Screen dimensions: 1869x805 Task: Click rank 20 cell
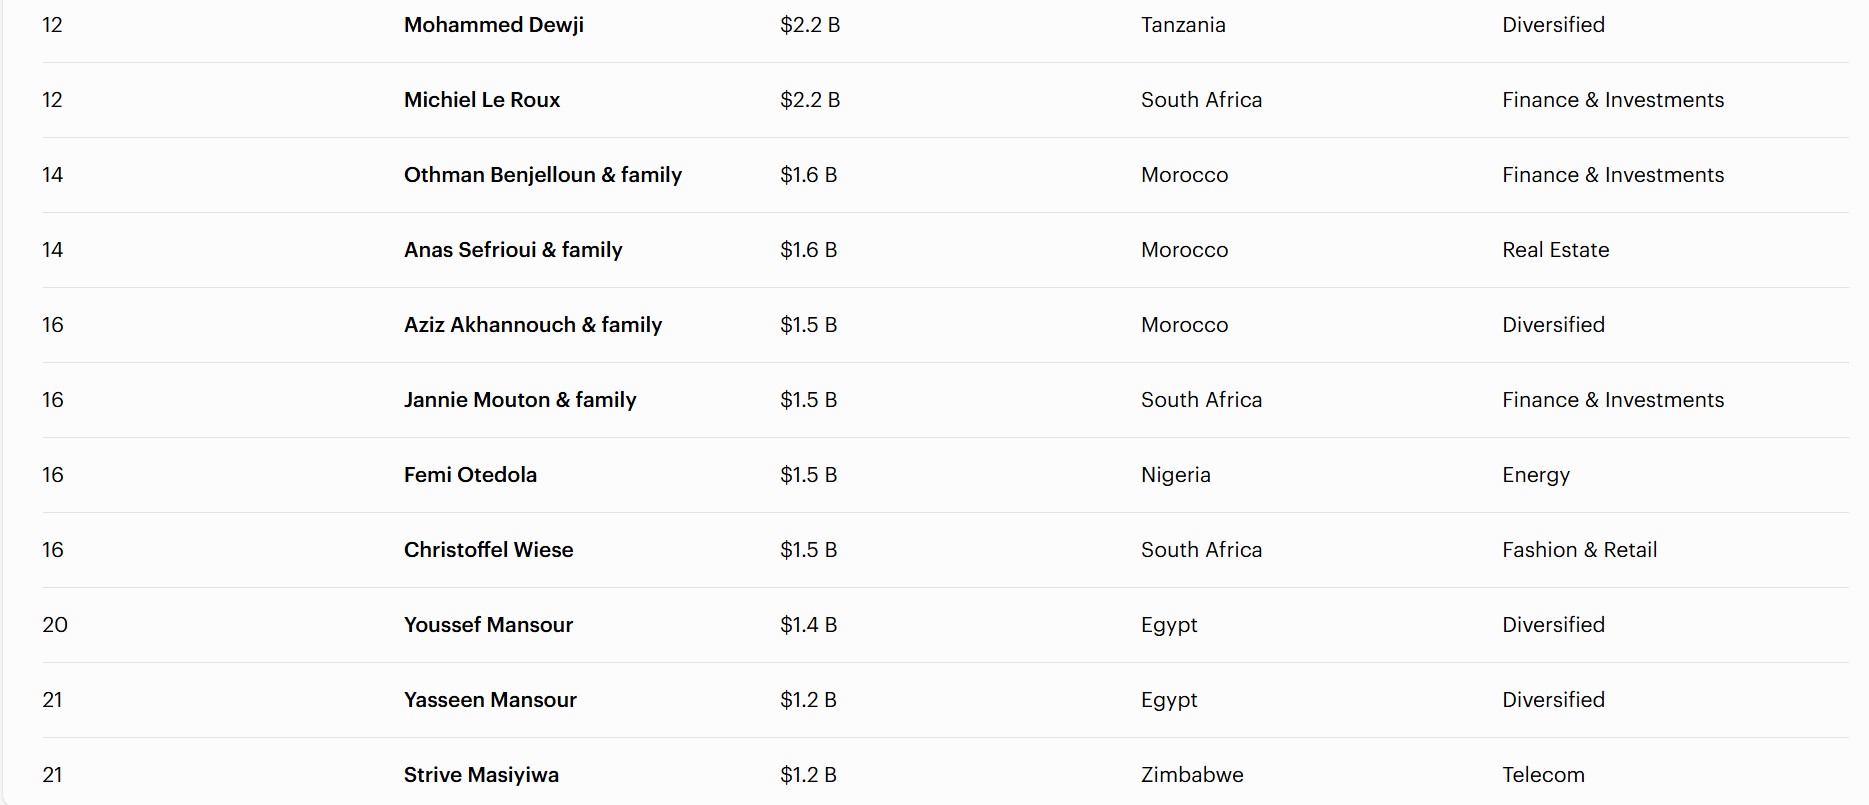click(x=55, y=625)
